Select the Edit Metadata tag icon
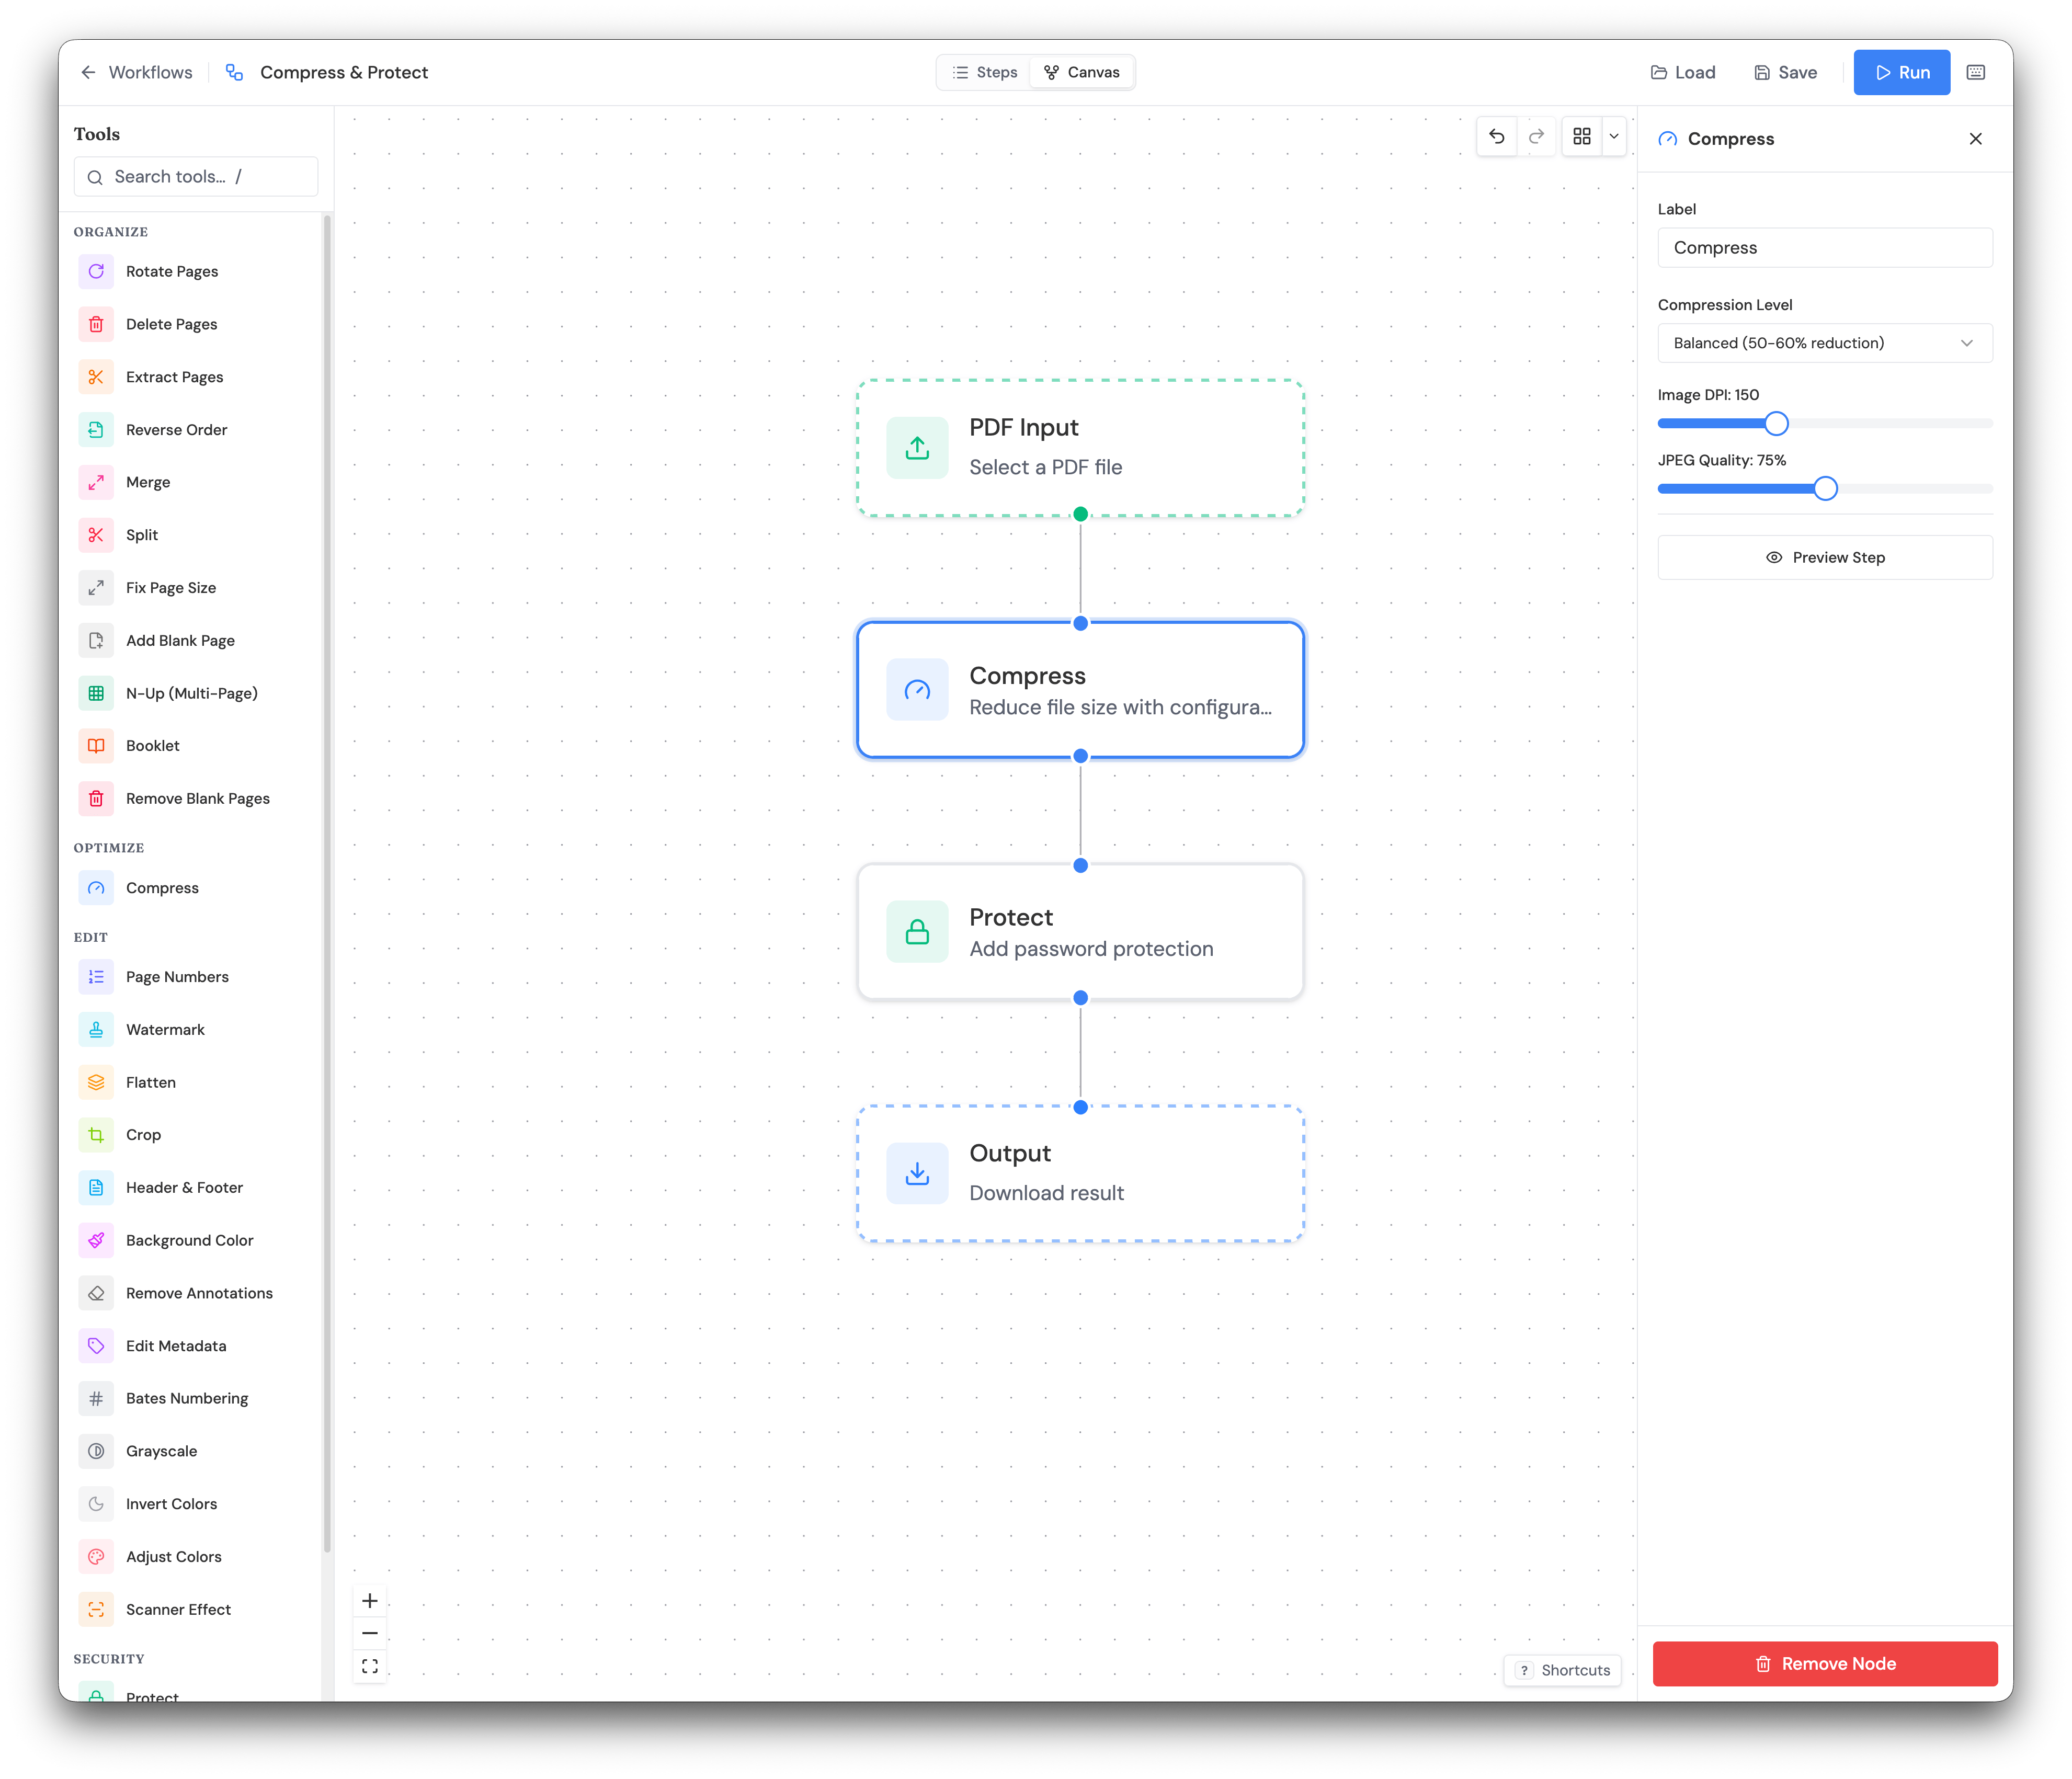Viewport: 2072px width, 1779px height. 96,1346
